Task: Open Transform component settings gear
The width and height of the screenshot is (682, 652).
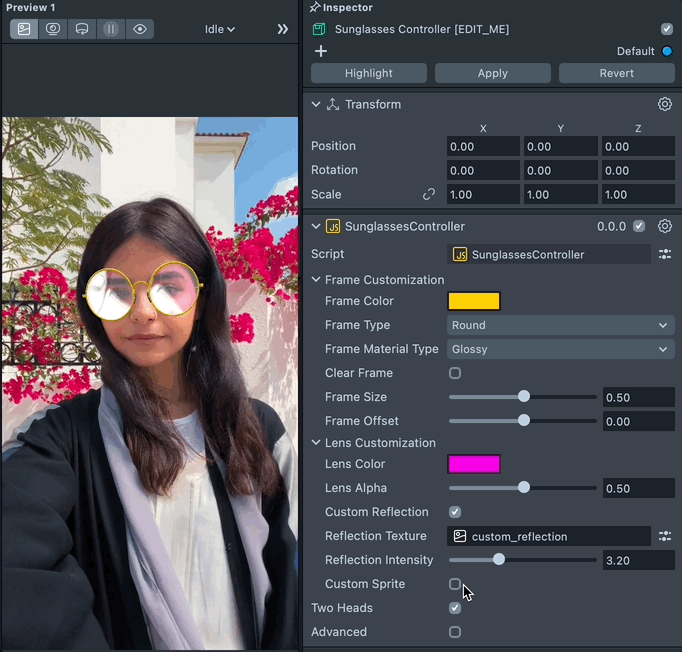Action: pyautogui.click(x=665, y=104)
